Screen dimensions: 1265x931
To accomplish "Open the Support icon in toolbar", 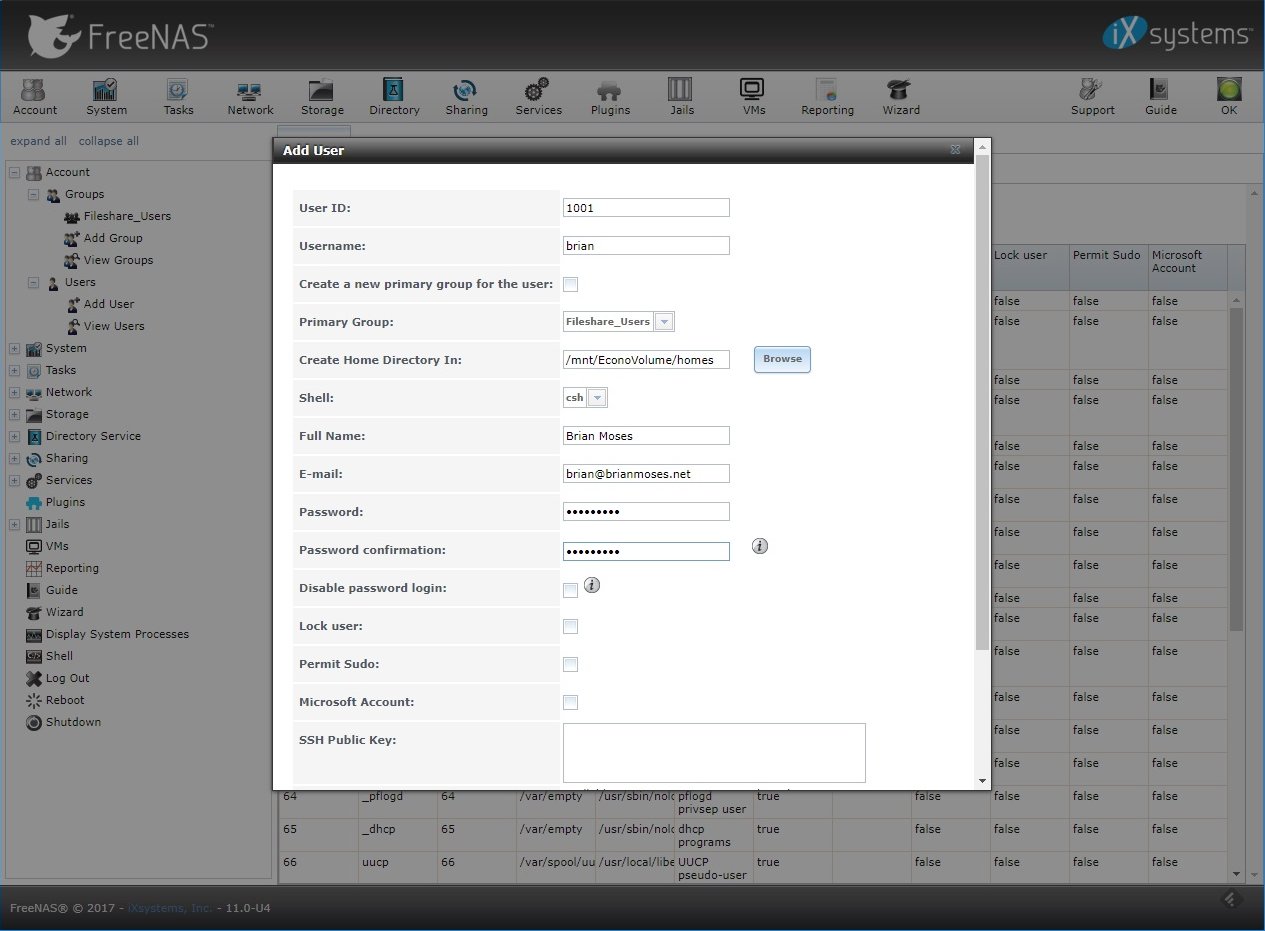I will (x=1092, y=97).
